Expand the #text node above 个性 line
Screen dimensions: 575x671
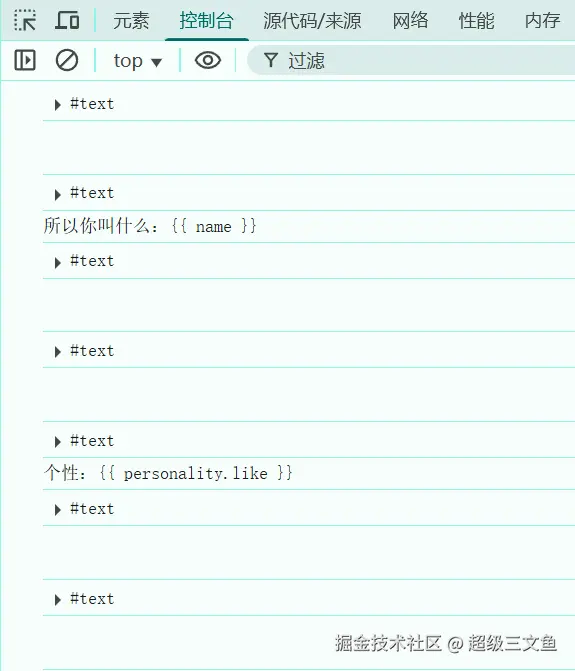58,442
